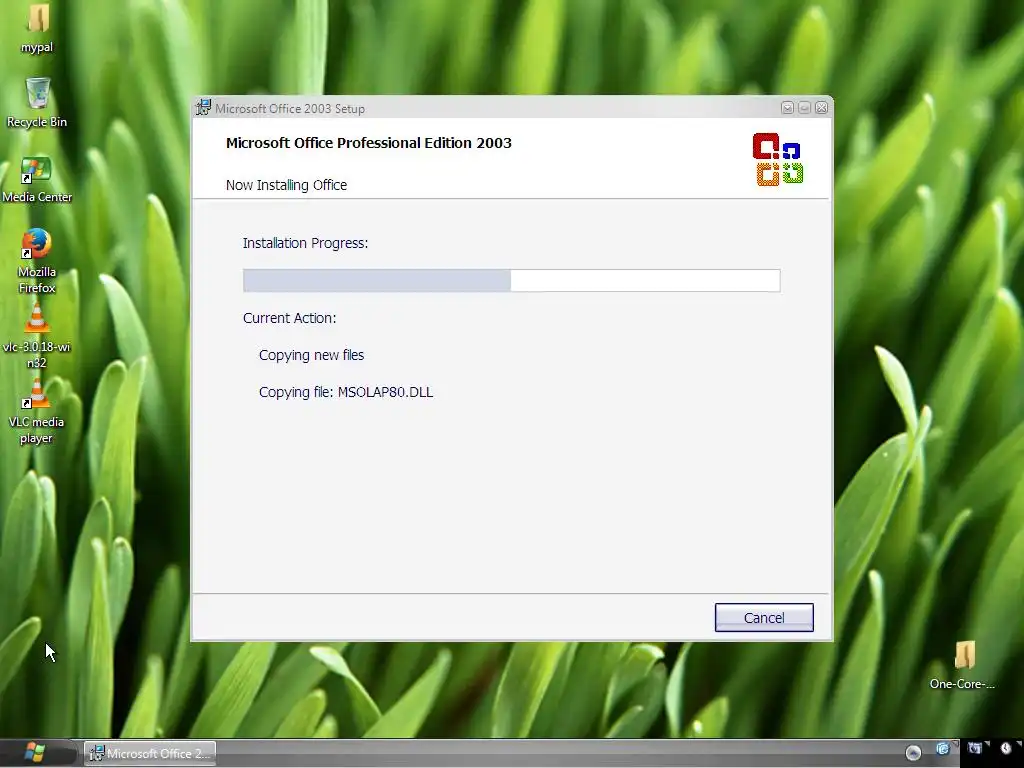Select the vlc-3.0.18-win32 installer icon
This screenshot has height=768, width=1024.
click(37, 337)
